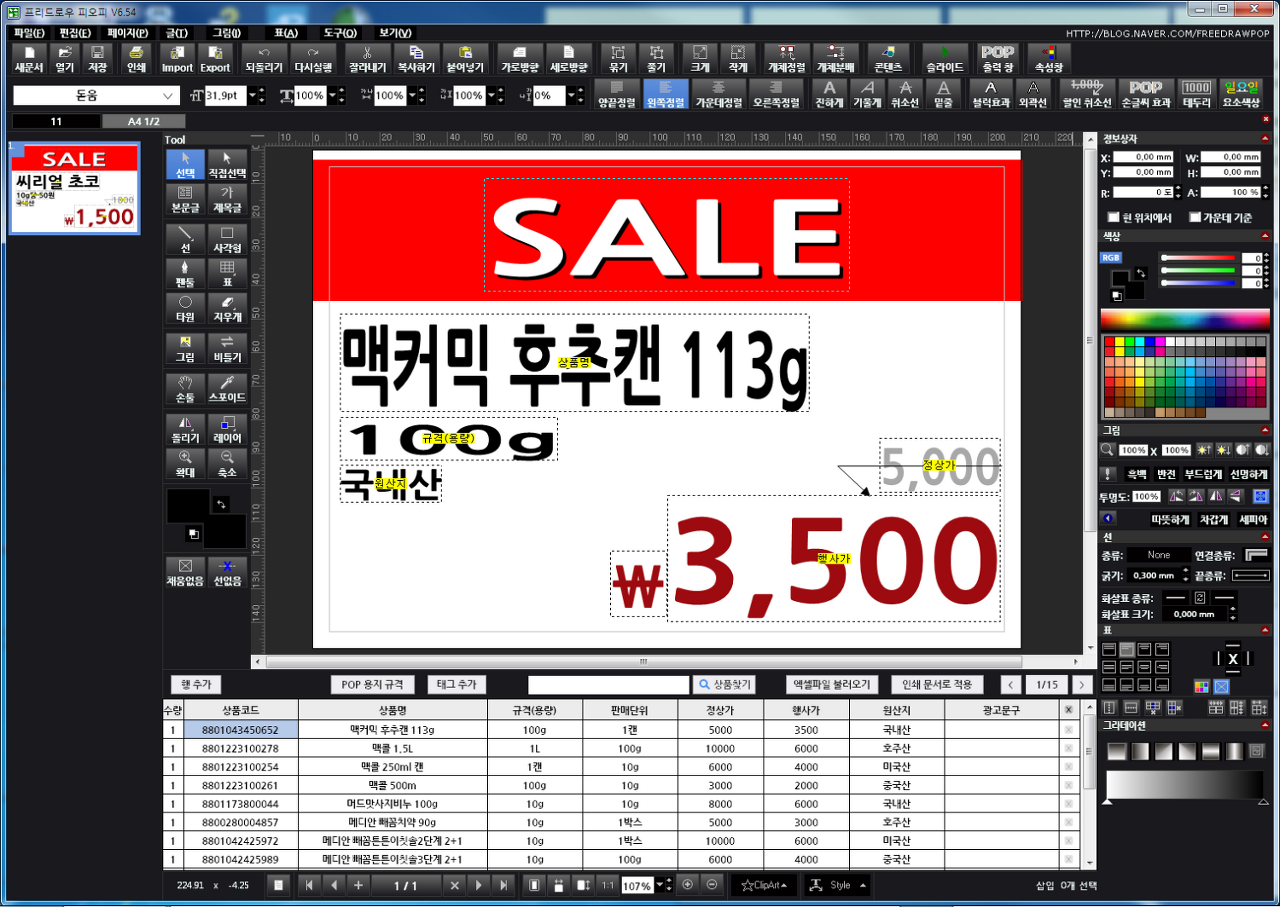
Task: Pick the 표 table tool
Action: pos(227,274)
